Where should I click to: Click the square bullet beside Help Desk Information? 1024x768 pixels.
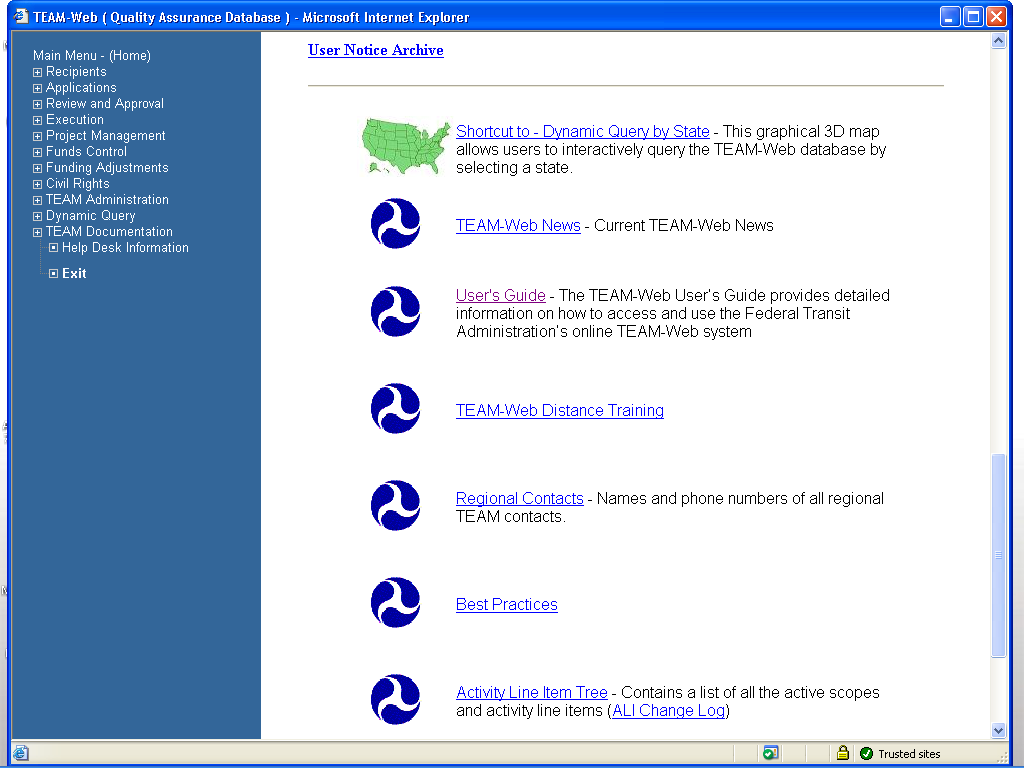click(x=54, y=248)
